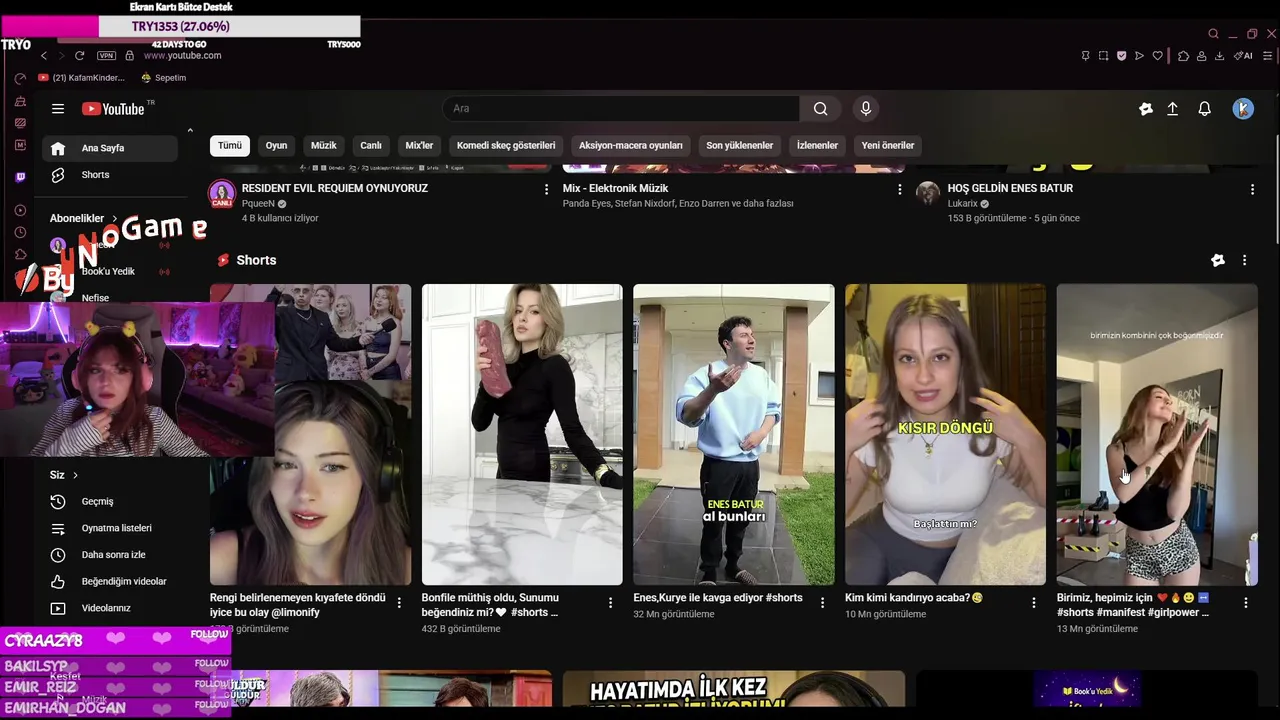Screen dimensions: 1280x720
Task: Open Shorts shelf three-dot menu
Action: coord(1245,260)
